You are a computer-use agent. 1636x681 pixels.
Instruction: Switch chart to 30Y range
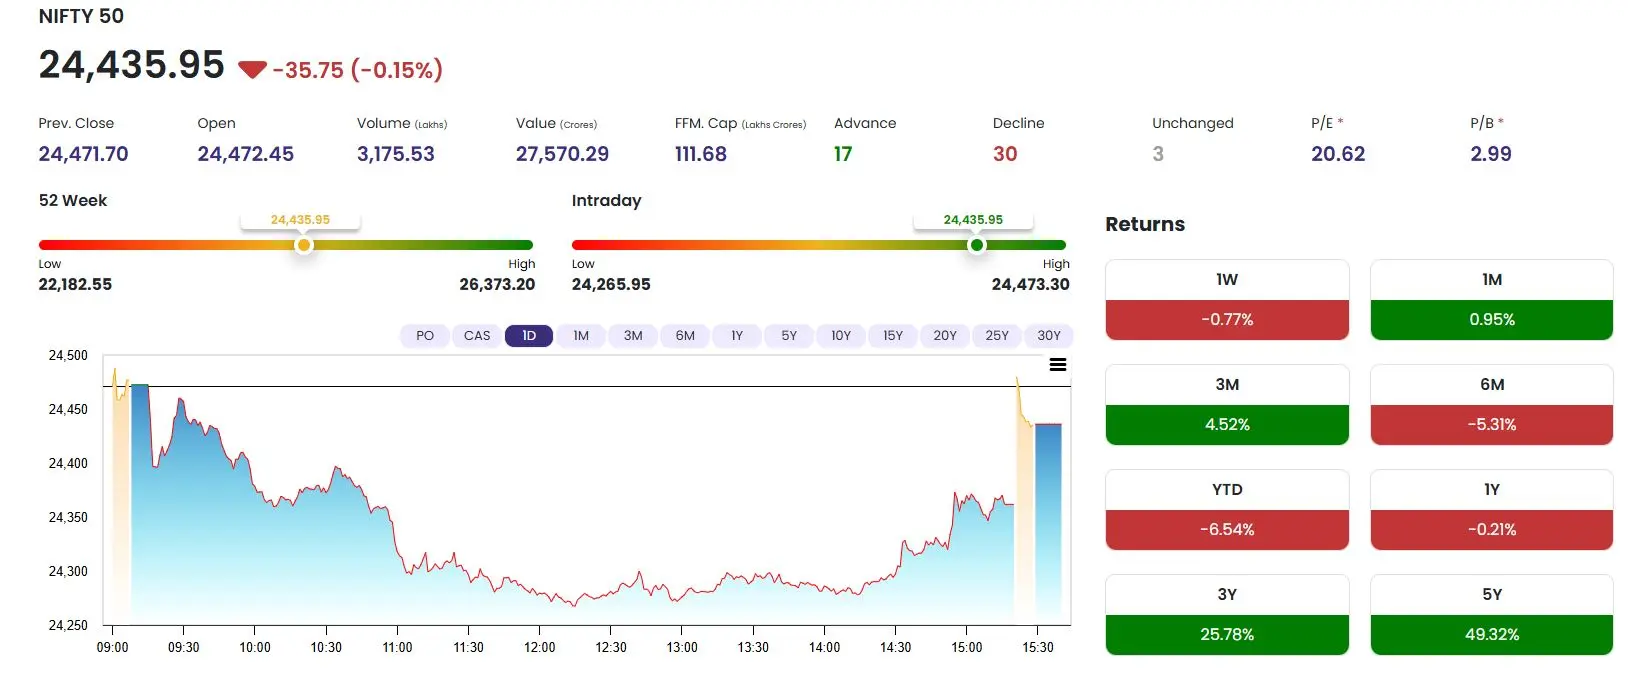tap(1049, 336)
